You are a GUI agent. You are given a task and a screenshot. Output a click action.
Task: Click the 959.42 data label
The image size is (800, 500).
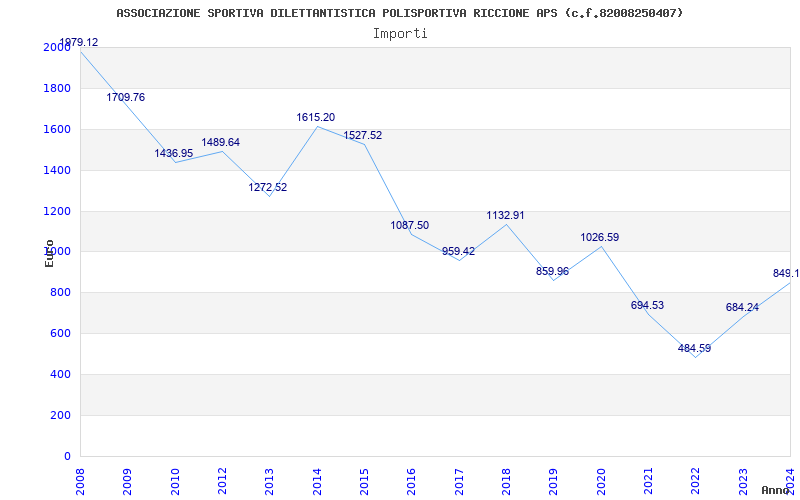[x=458, y=251]
